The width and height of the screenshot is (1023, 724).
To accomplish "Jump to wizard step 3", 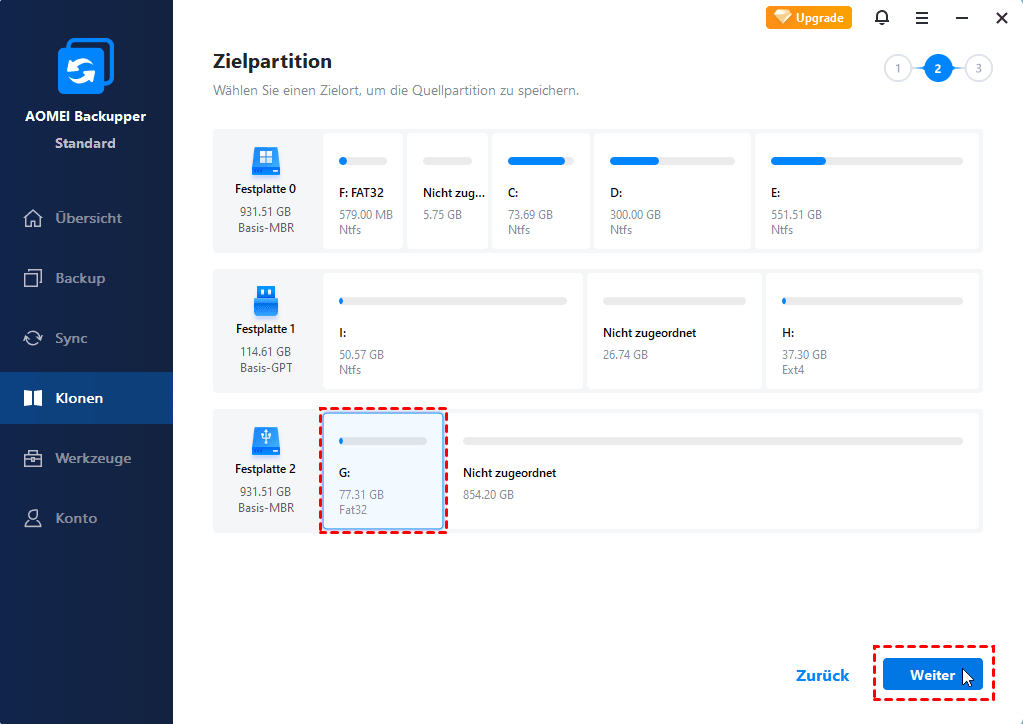I will click(978, 68).
